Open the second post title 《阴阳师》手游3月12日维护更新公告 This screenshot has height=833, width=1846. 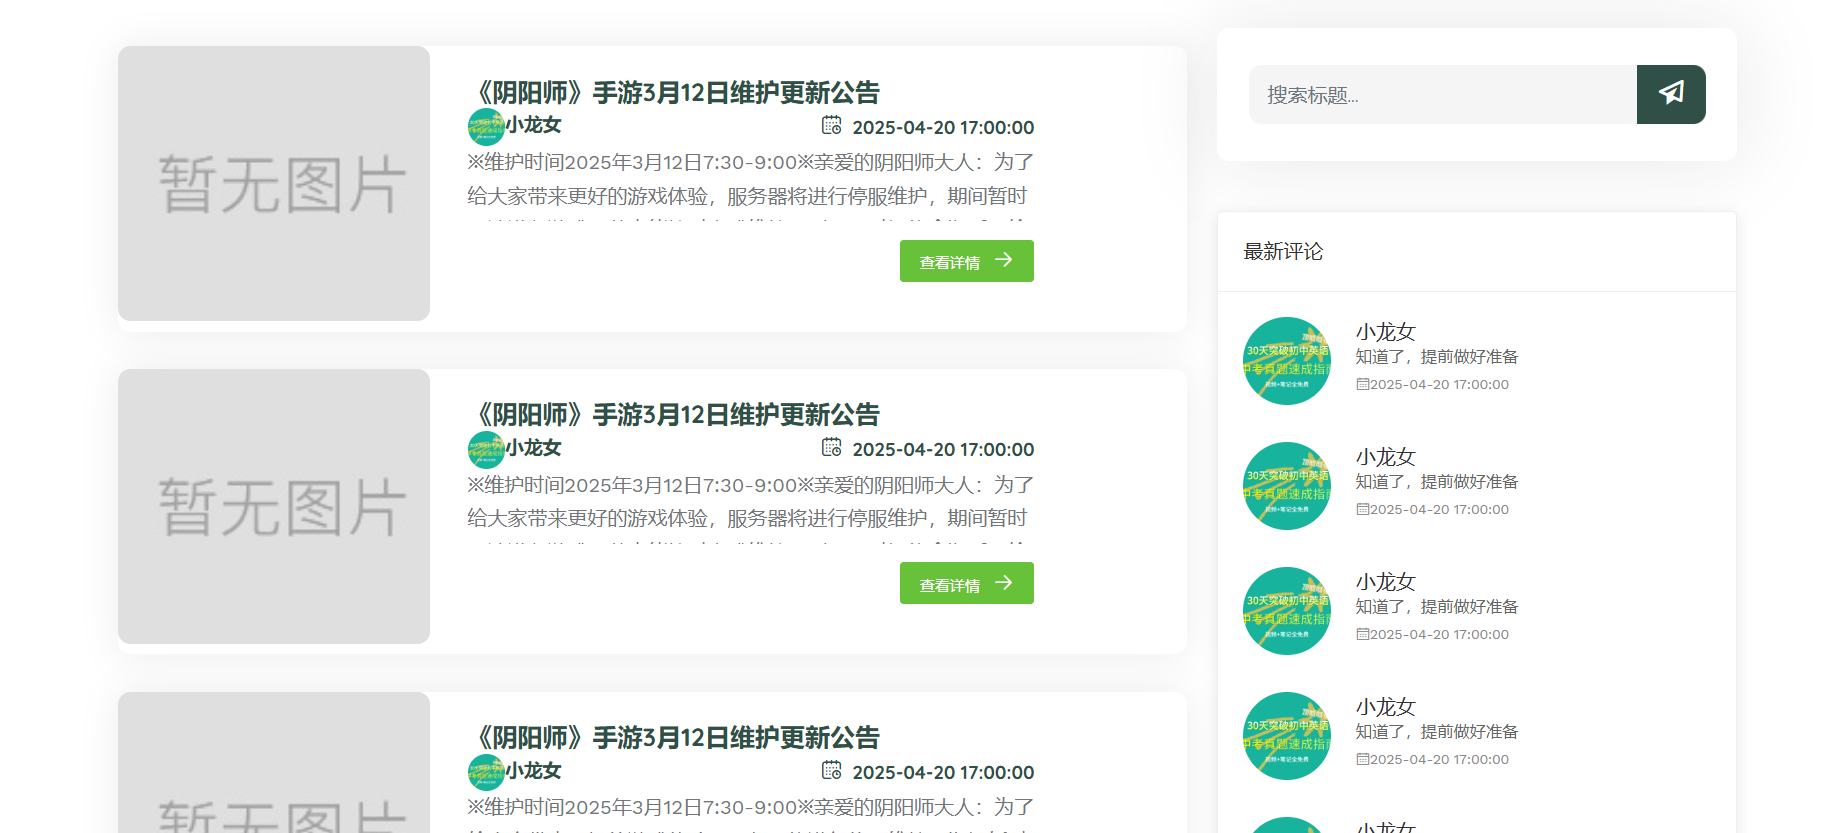673,414
